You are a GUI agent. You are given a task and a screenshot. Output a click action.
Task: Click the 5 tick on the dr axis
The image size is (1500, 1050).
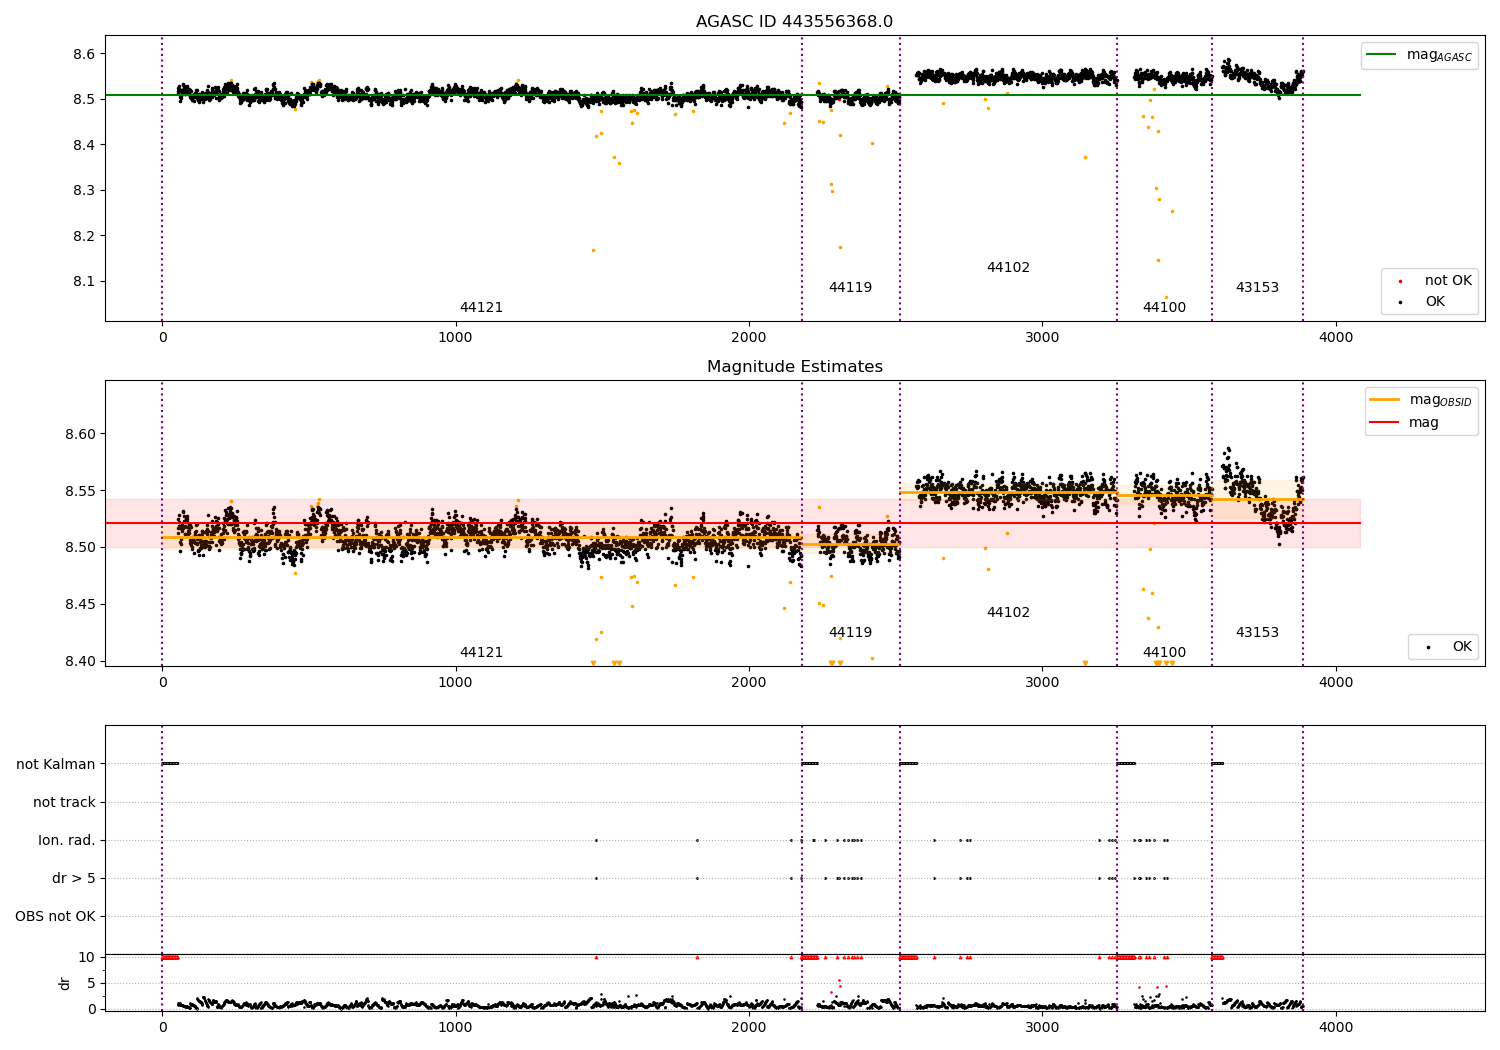(x=92, y=983)
